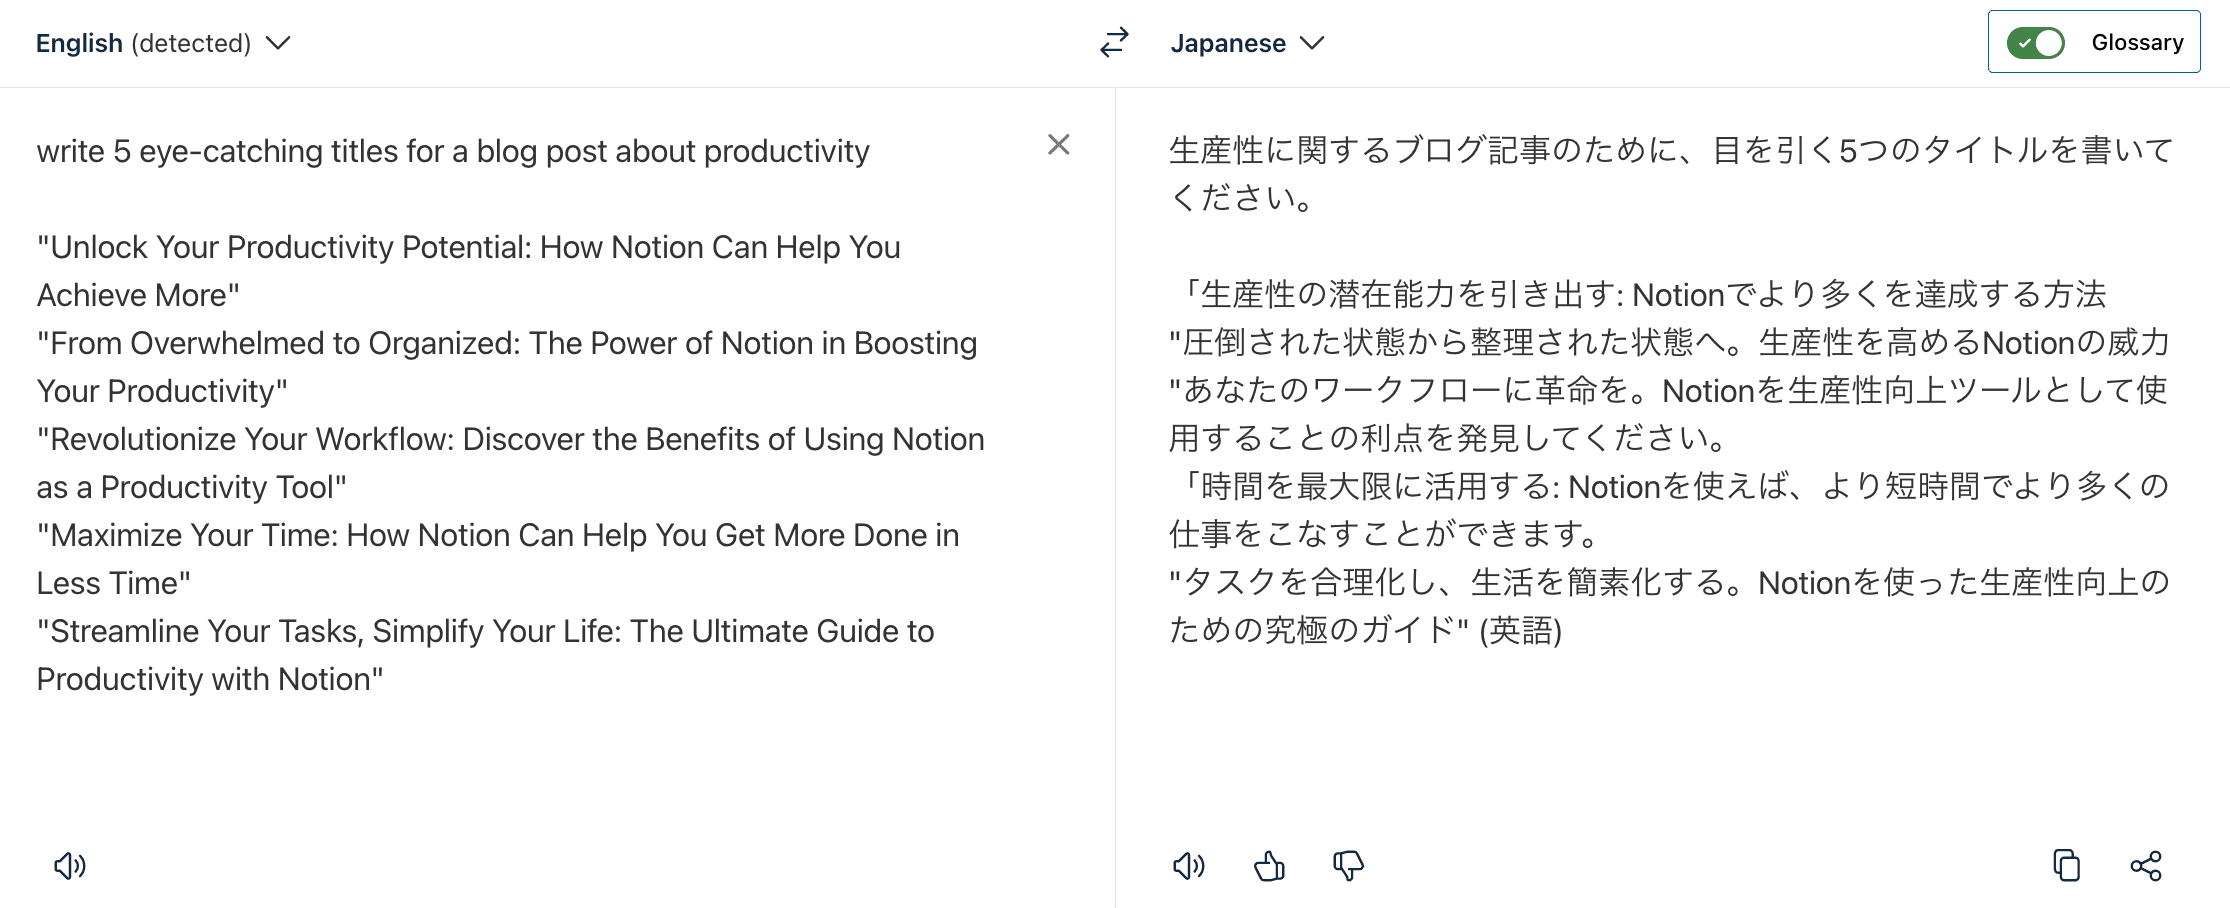This screenshot has height=908, width=2230.
Task: Open the English (detected) source language selector
Action: coord(143,43)
